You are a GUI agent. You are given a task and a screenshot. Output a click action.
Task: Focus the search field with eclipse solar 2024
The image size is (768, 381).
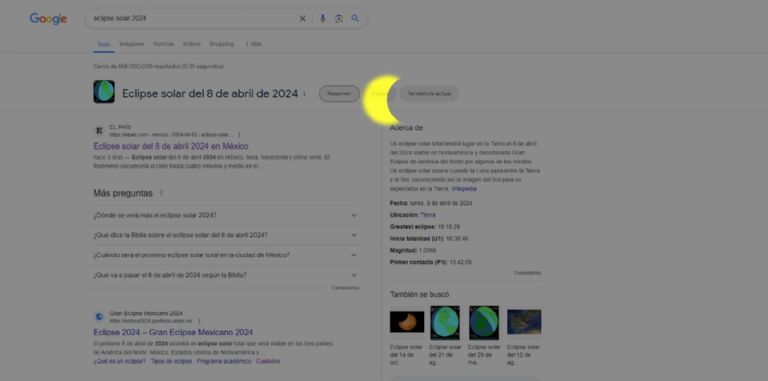[x=193, y=19]
